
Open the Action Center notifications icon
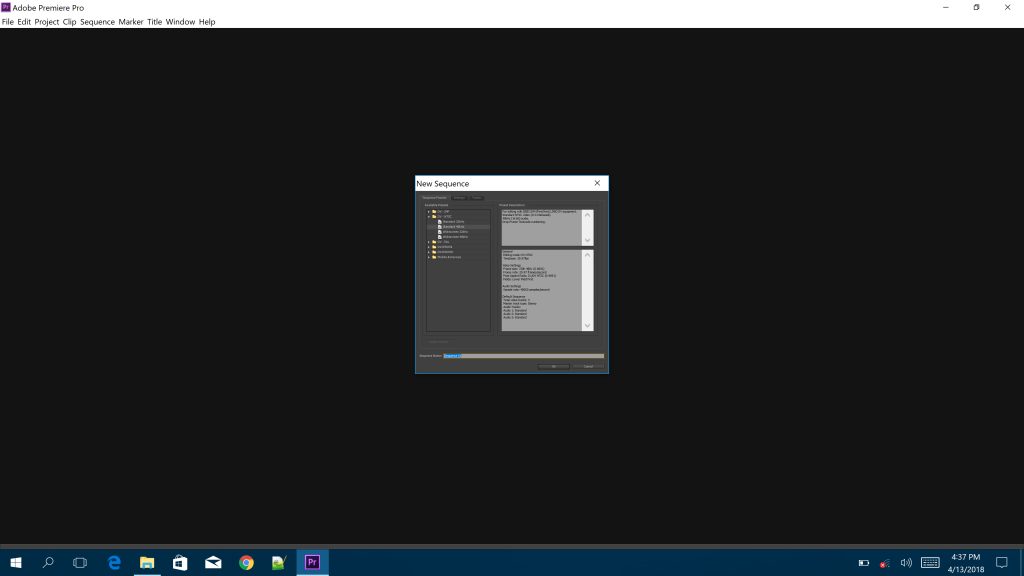[x=1002, y=562]
